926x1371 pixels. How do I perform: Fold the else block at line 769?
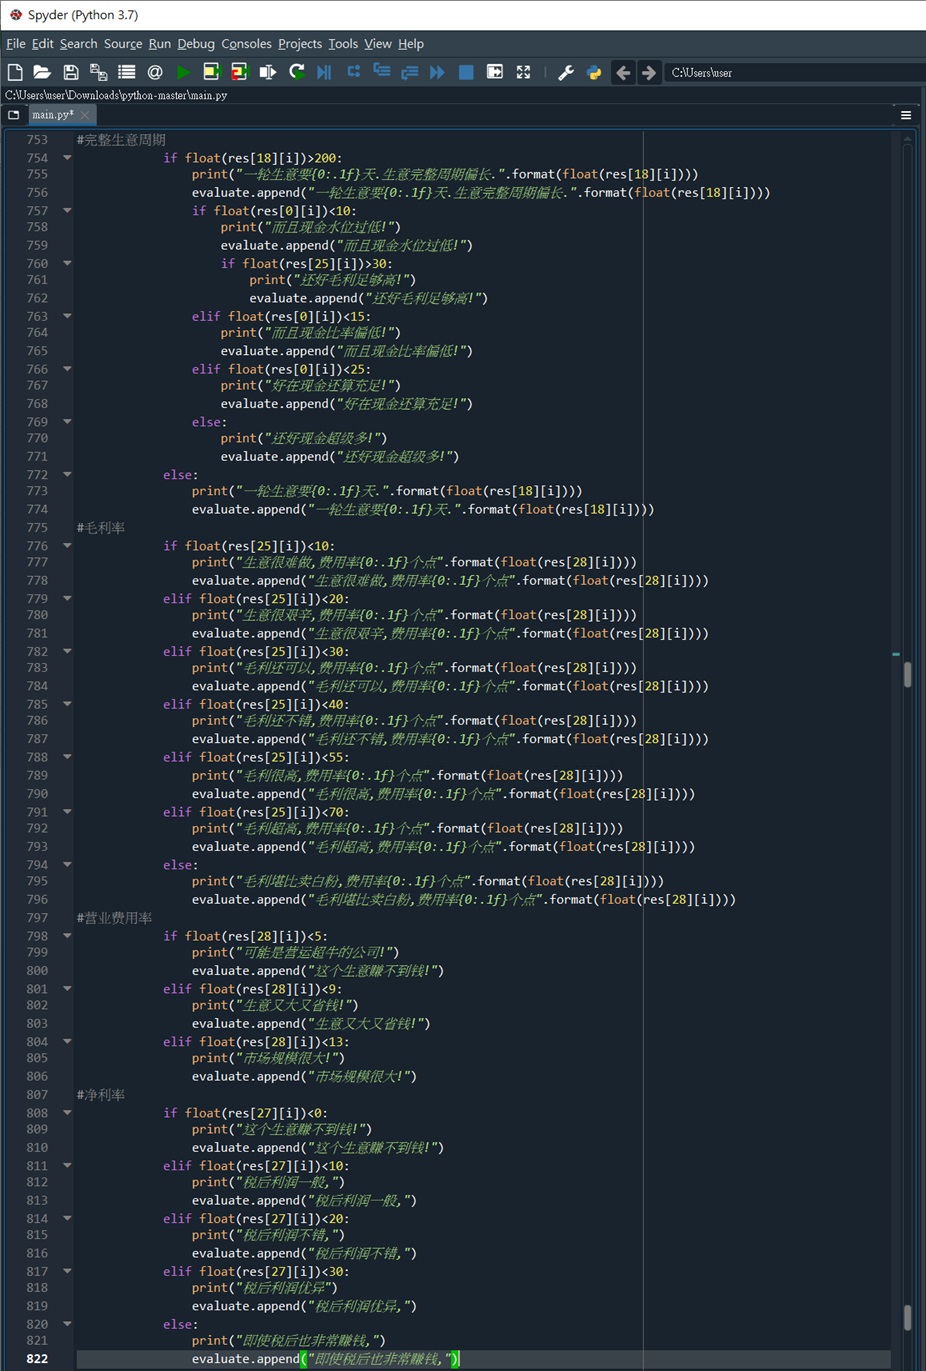click(67, 422)
